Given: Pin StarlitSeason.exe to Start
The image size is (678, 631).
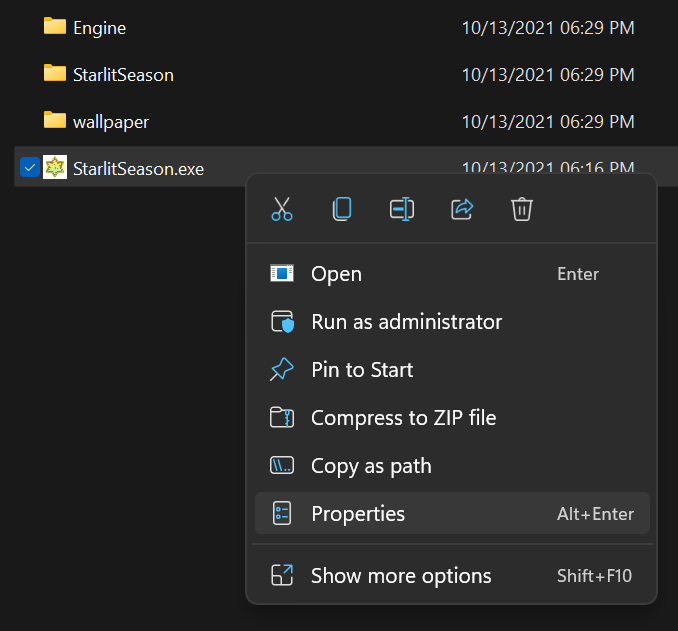Looking at the screenshot, I should tap(362, 370).
